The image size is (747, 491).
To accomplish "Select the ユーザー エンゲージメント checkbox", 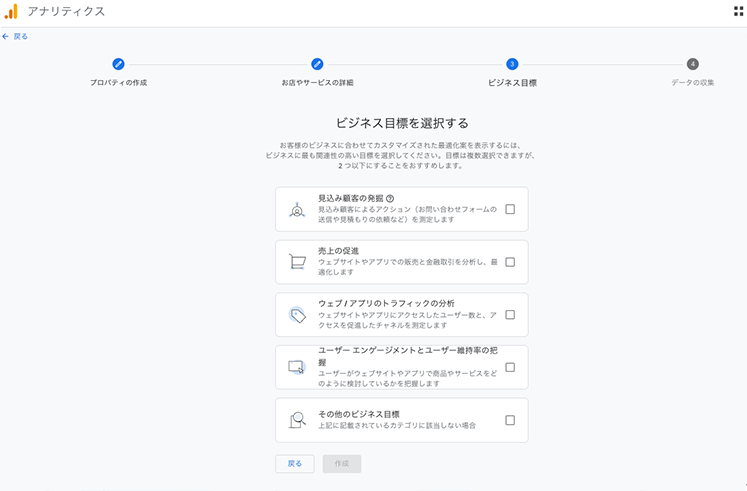I will click(510, 367).
